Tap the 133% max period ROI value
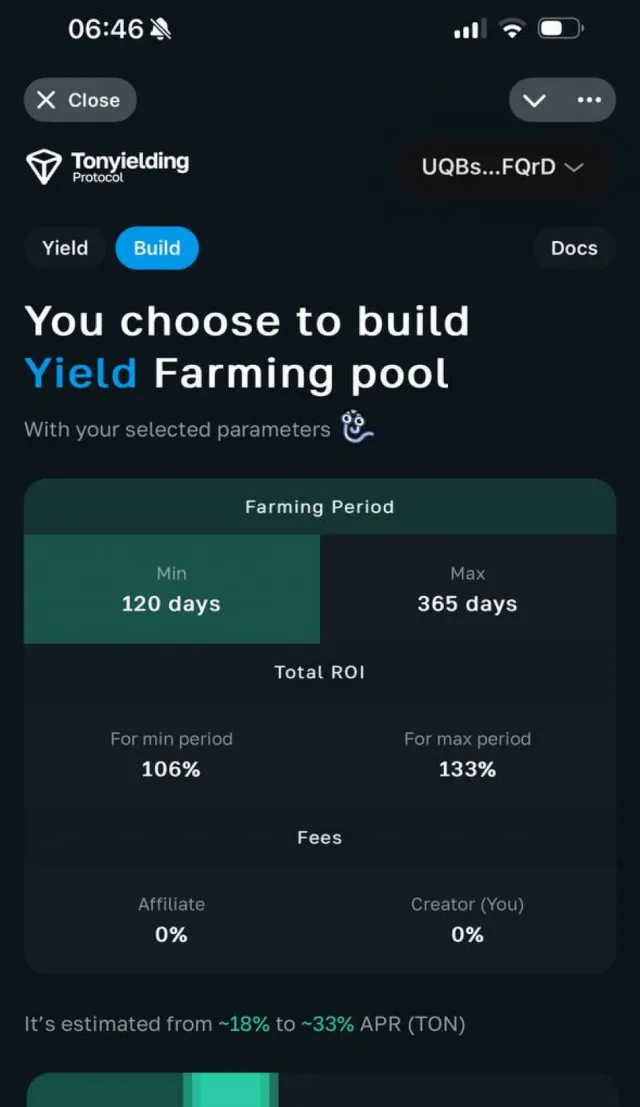Screen dimensions: 640x1107 [467, 769]
